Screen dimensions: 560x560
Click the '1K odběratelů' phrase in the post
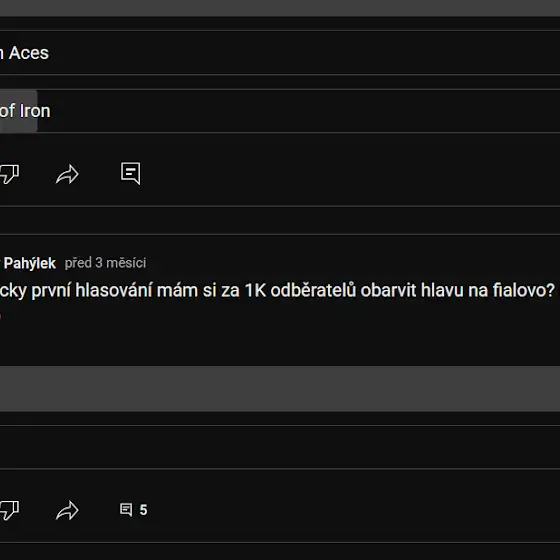click(301, 290)
